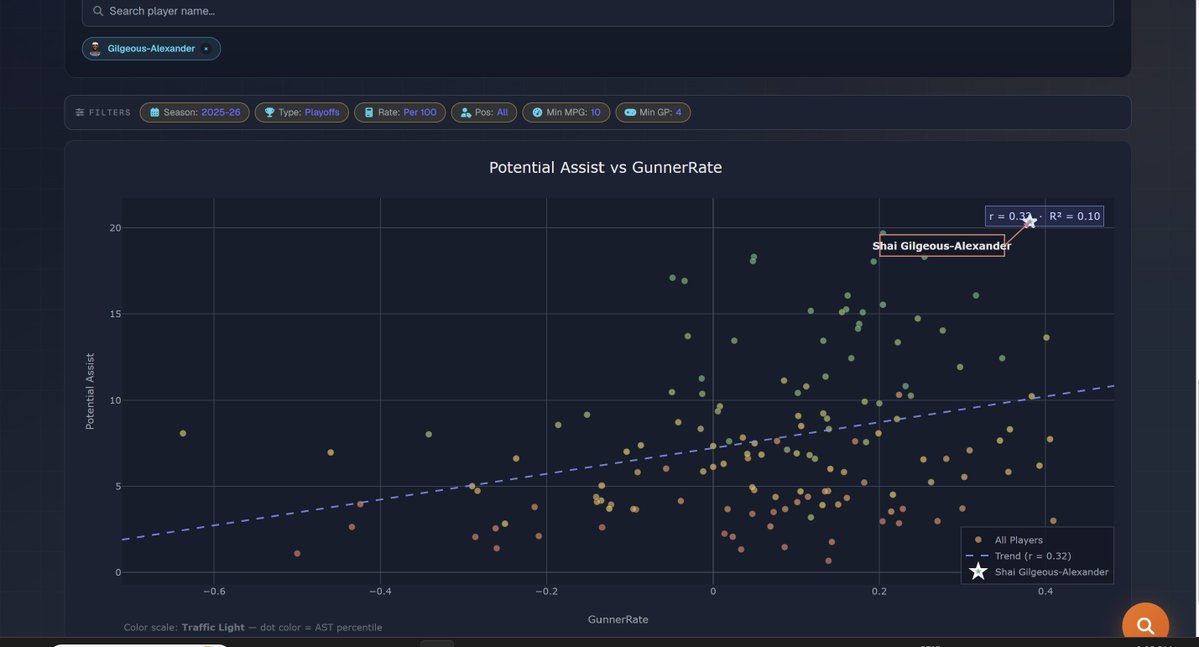Click the gamepad icon on the Min GP filter
This screenshot has width=1199, height=647.
tap(630, 112)
